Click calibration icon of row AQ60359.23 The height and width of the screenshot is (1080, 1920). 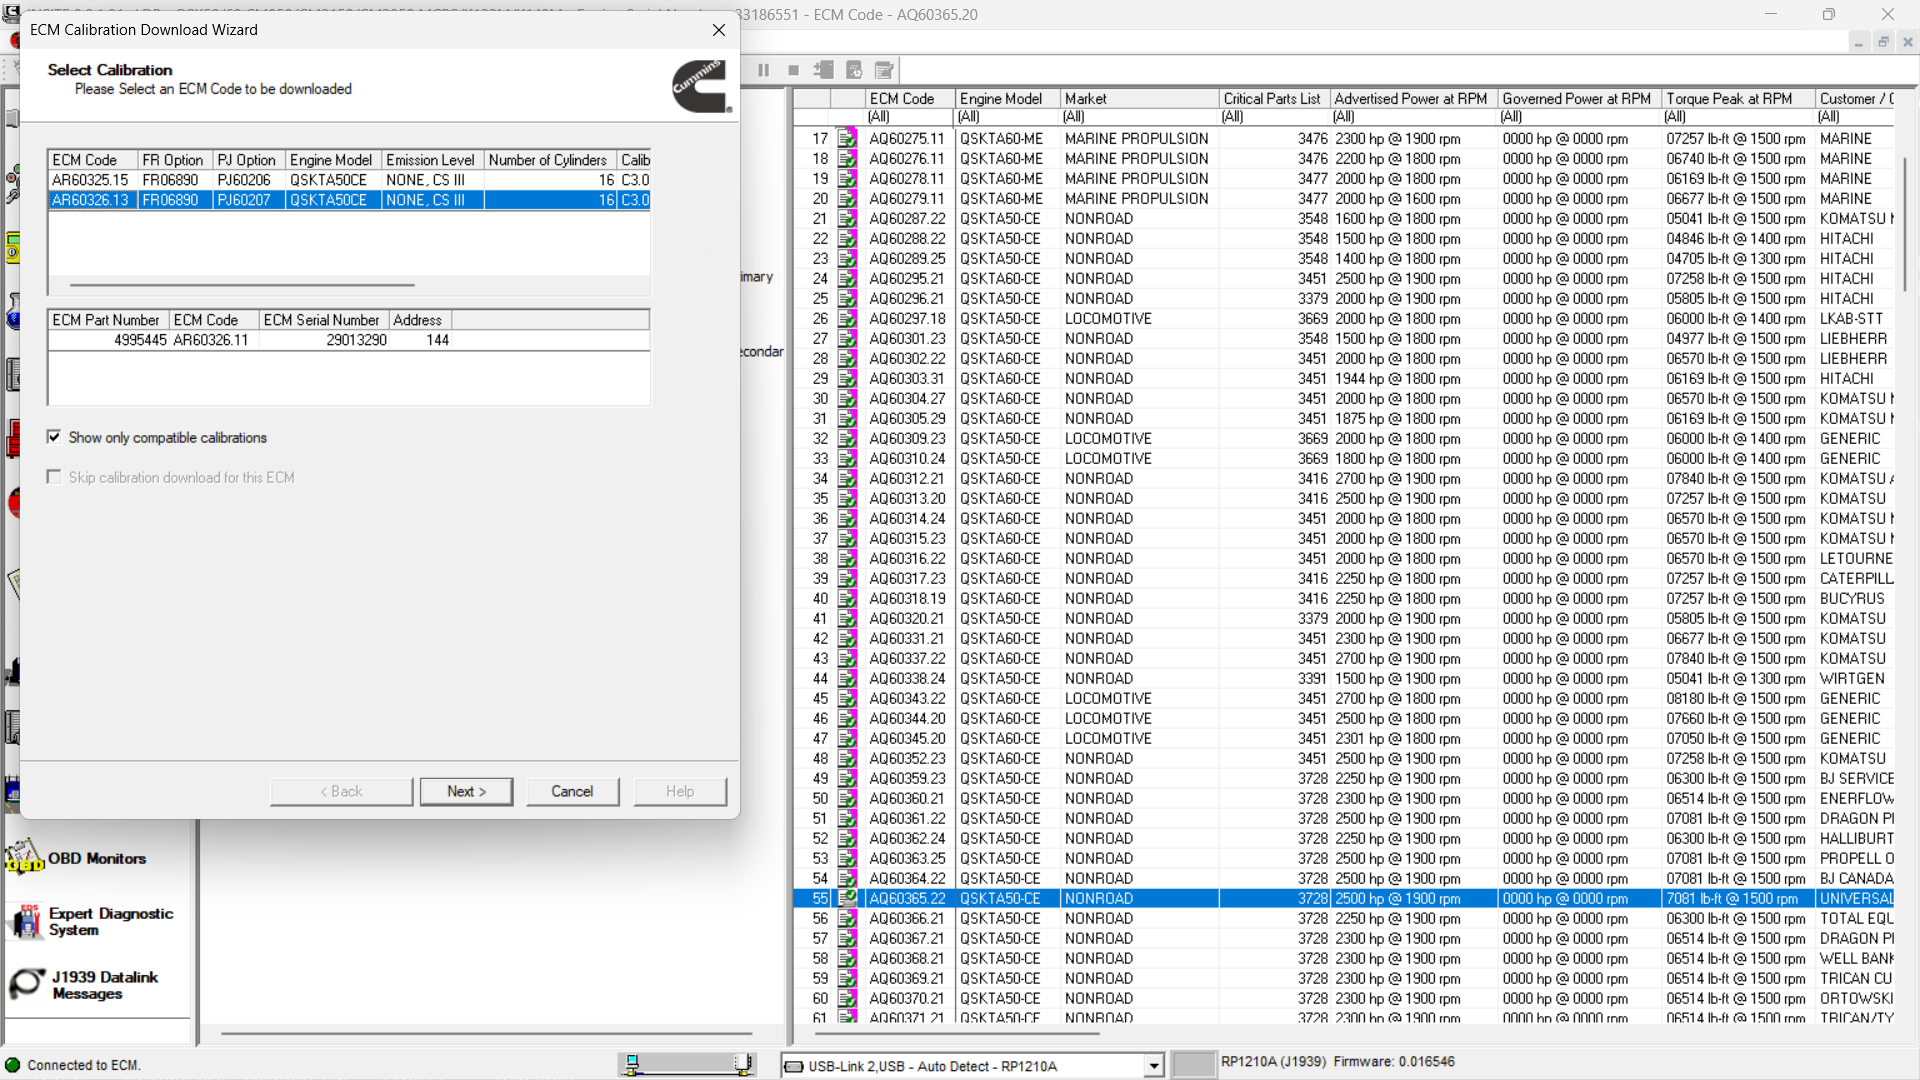[847, 779]
